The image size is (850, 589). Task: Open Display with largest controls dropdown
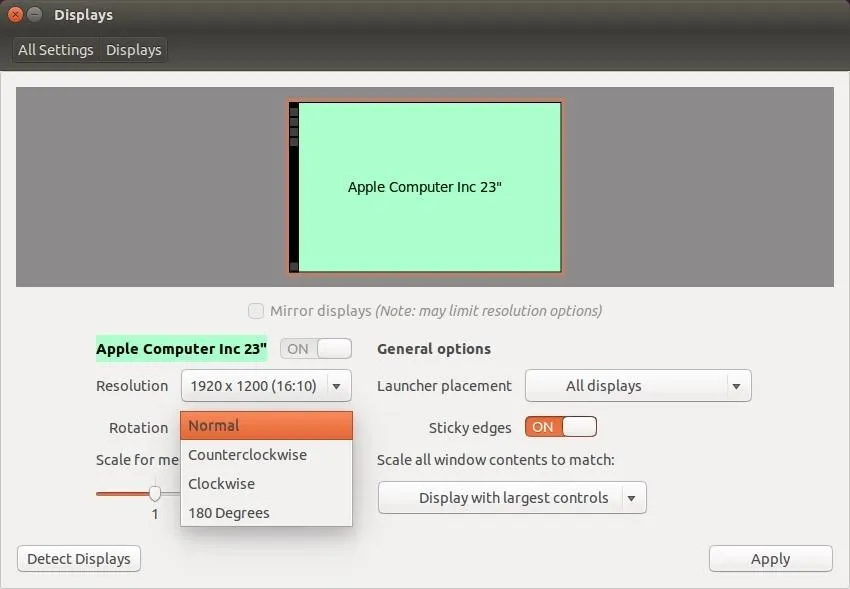coord(512,497)
